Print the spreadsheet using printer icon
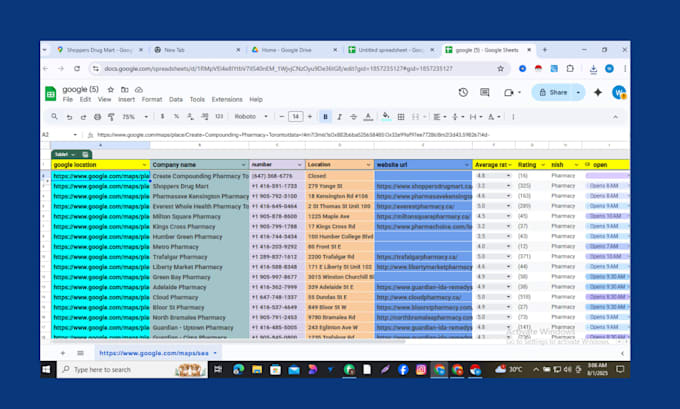The image size is (680, 409). click(x=98, y=117)
